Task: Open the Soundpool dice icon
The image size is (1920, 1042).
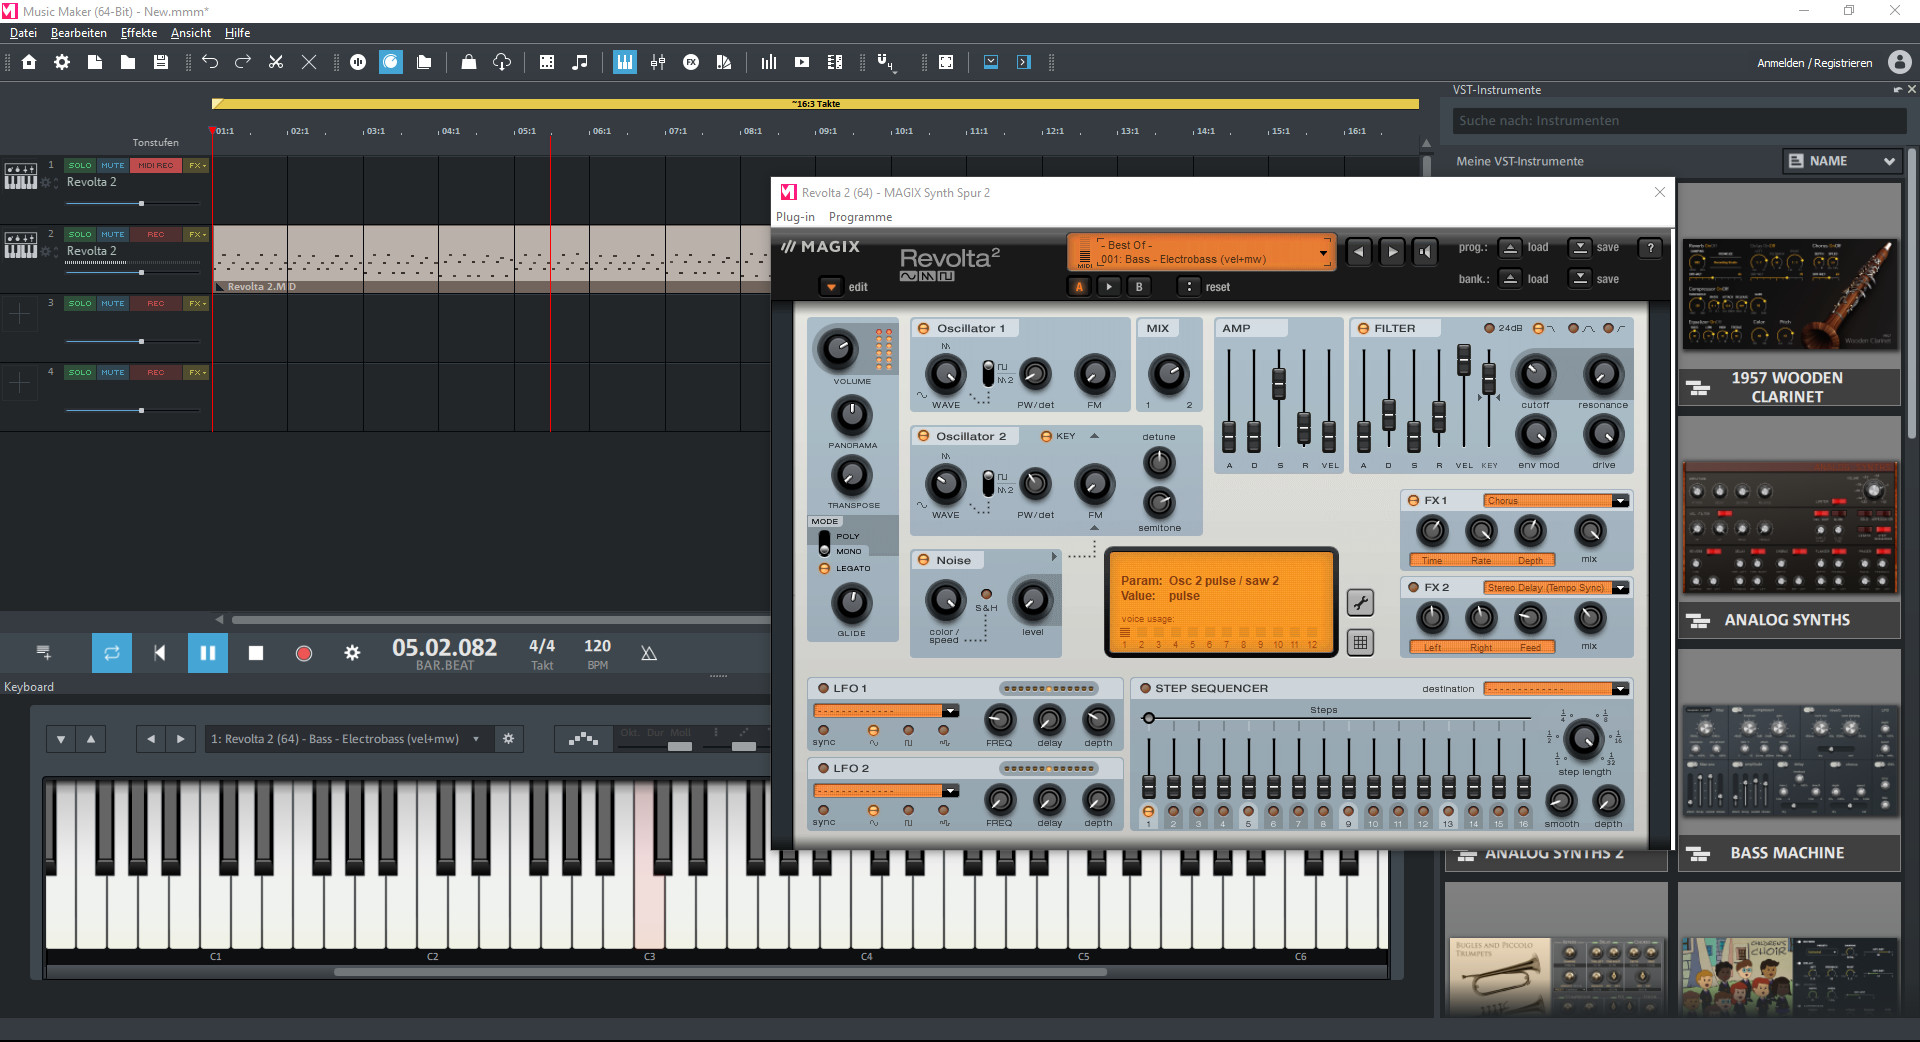Action: pos(547,62)
